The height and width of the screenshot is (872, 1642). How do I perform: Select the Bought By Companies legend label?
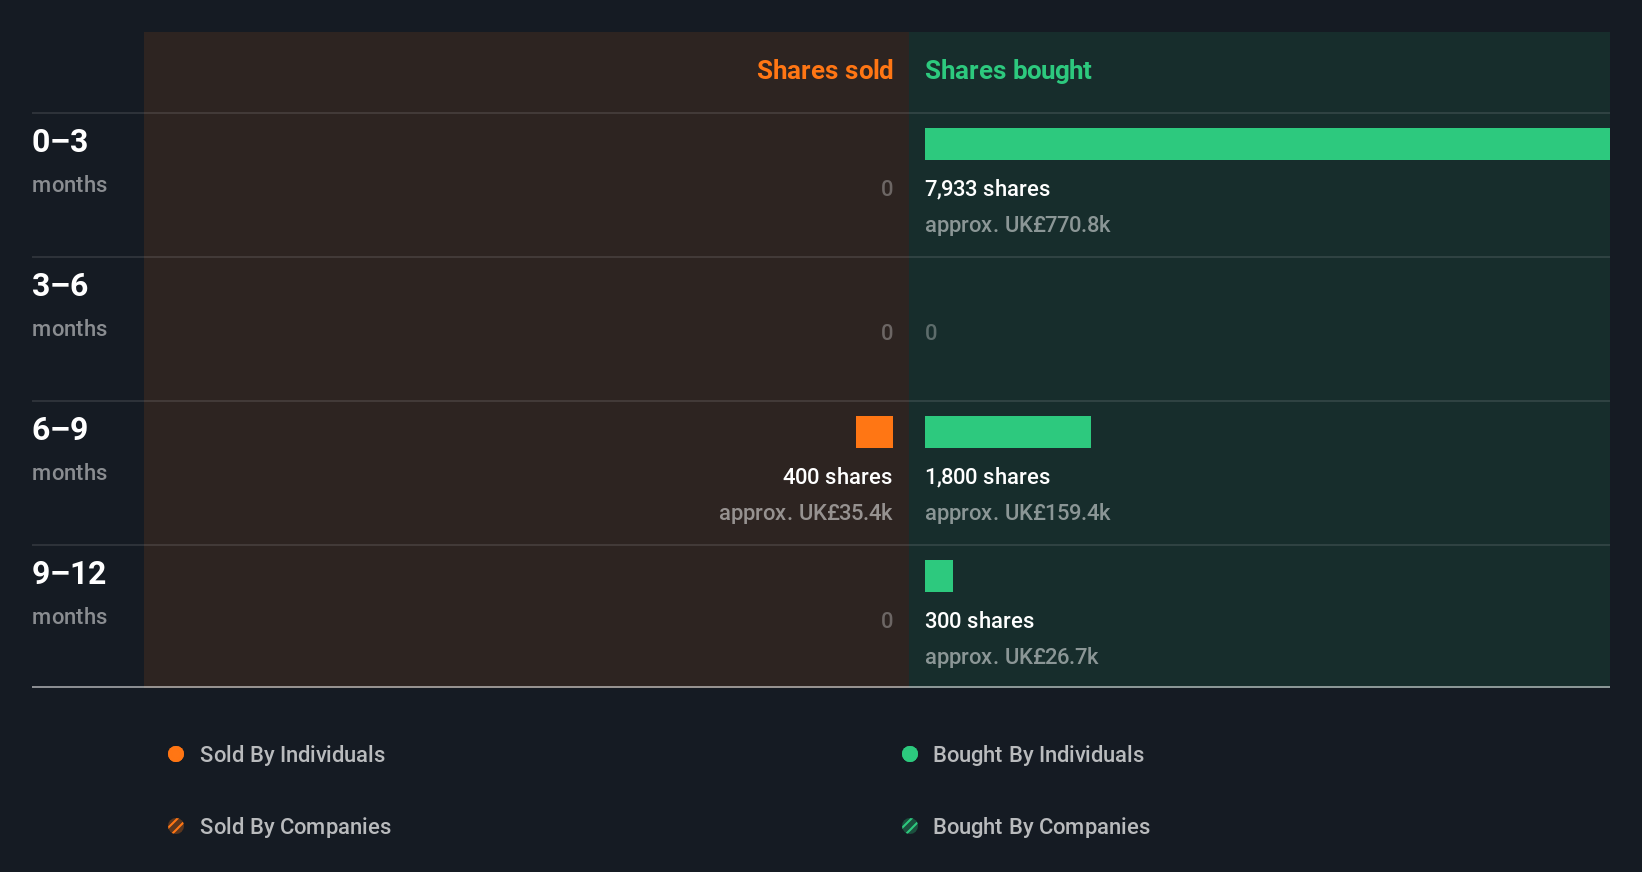1041,826
